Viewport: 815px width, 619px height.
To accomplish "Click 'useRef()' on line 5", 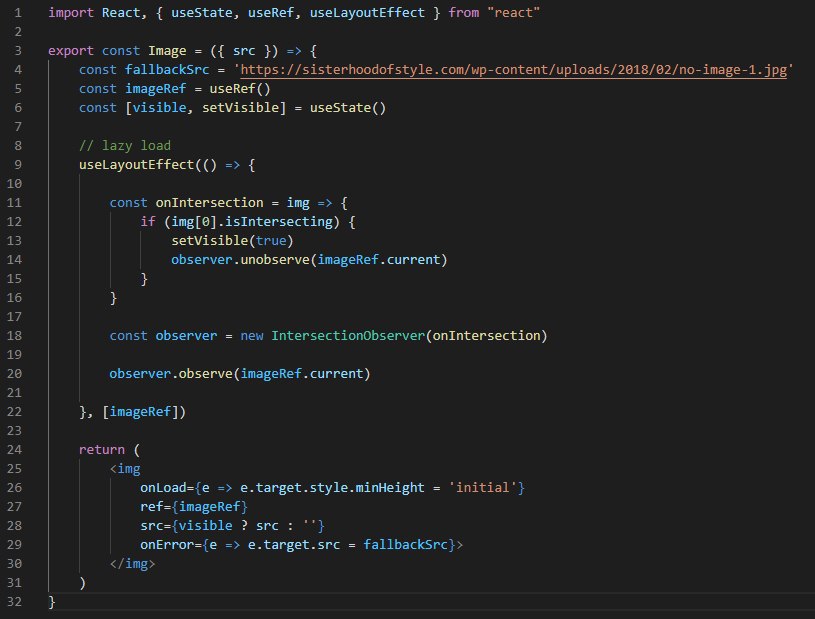I will 240,89.
